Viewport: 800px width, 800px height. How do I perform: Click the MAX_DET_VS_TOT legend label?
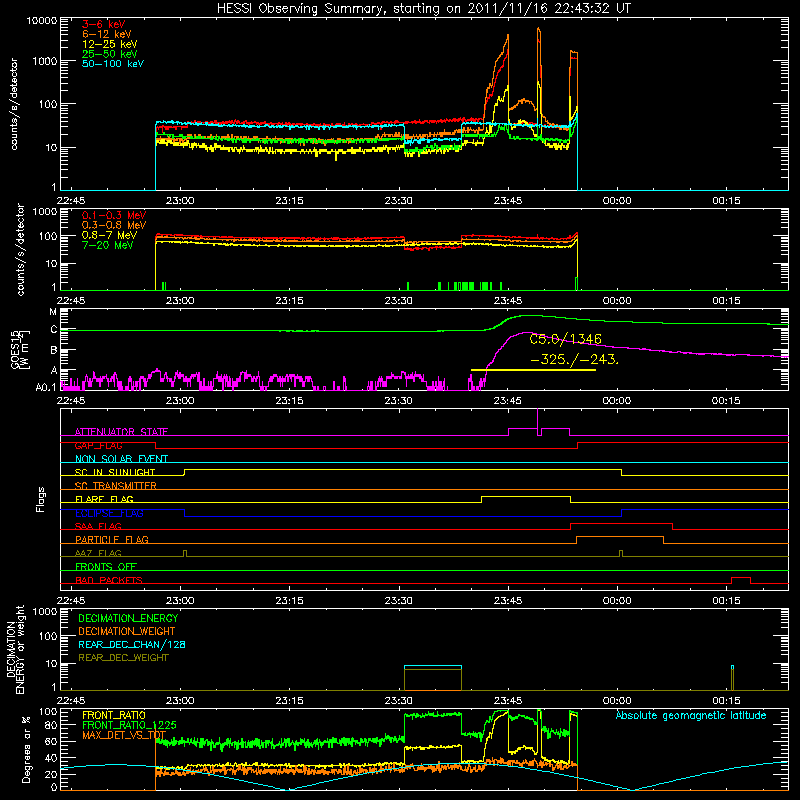pyautogui.click(x=124, y=735)
